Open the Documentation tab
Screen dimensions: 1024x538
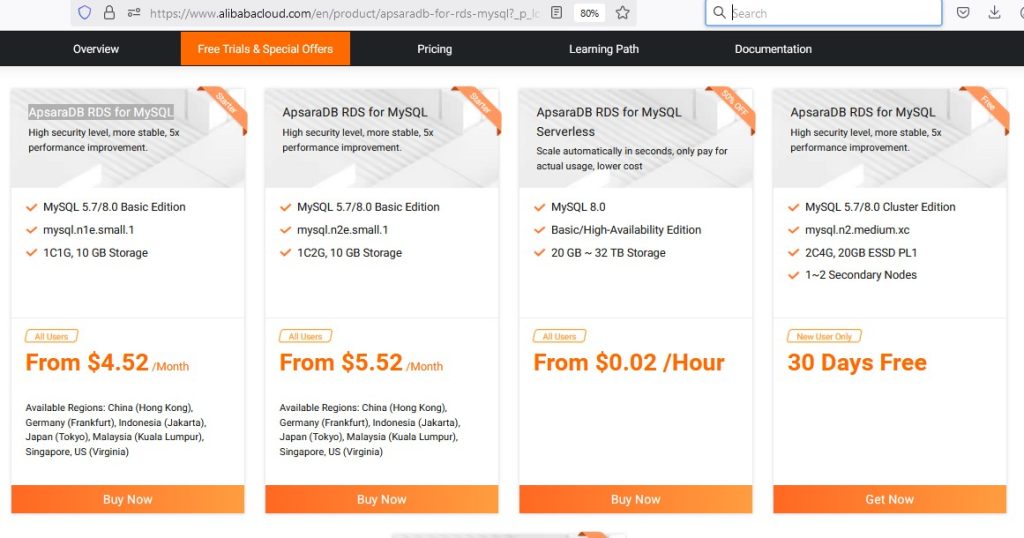[x=773, y=49]
